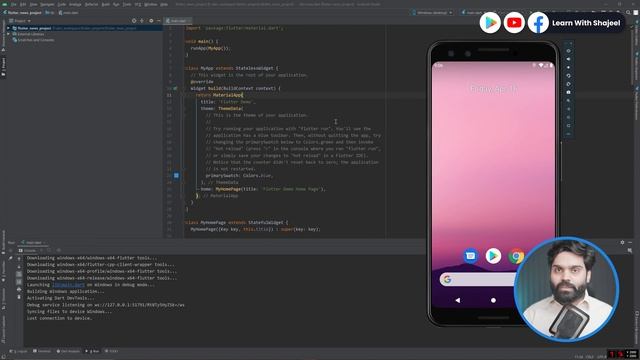Open the Build menu
This screenshot has height=360, width=640.
pyautogui.click(x=106, y=4)
